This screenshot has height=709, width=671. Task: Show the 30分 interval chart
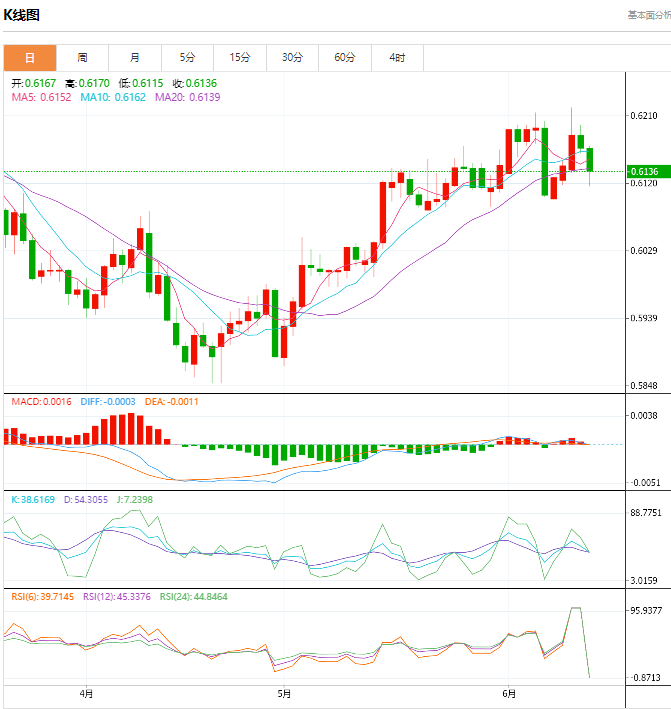[x=292, y=58]
